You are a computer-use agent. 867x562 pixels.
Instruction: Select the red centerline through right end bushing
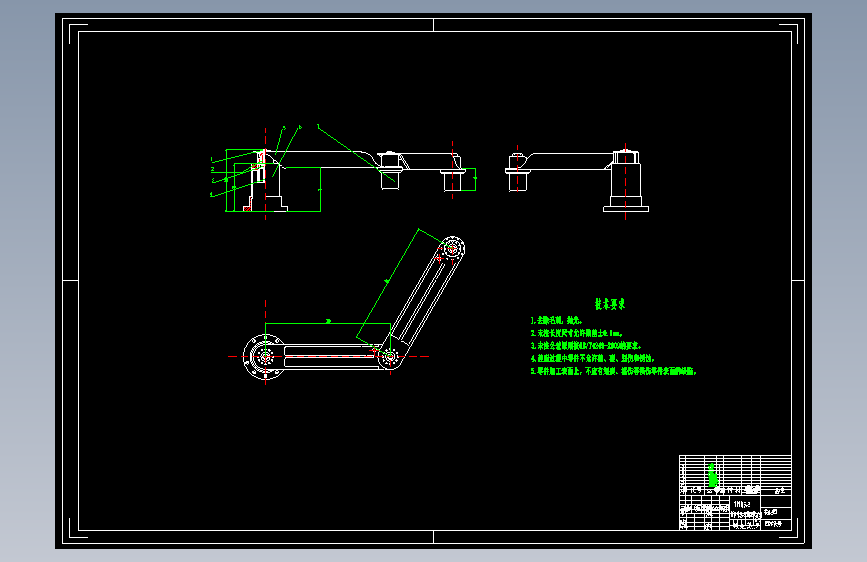pos(452,170)
